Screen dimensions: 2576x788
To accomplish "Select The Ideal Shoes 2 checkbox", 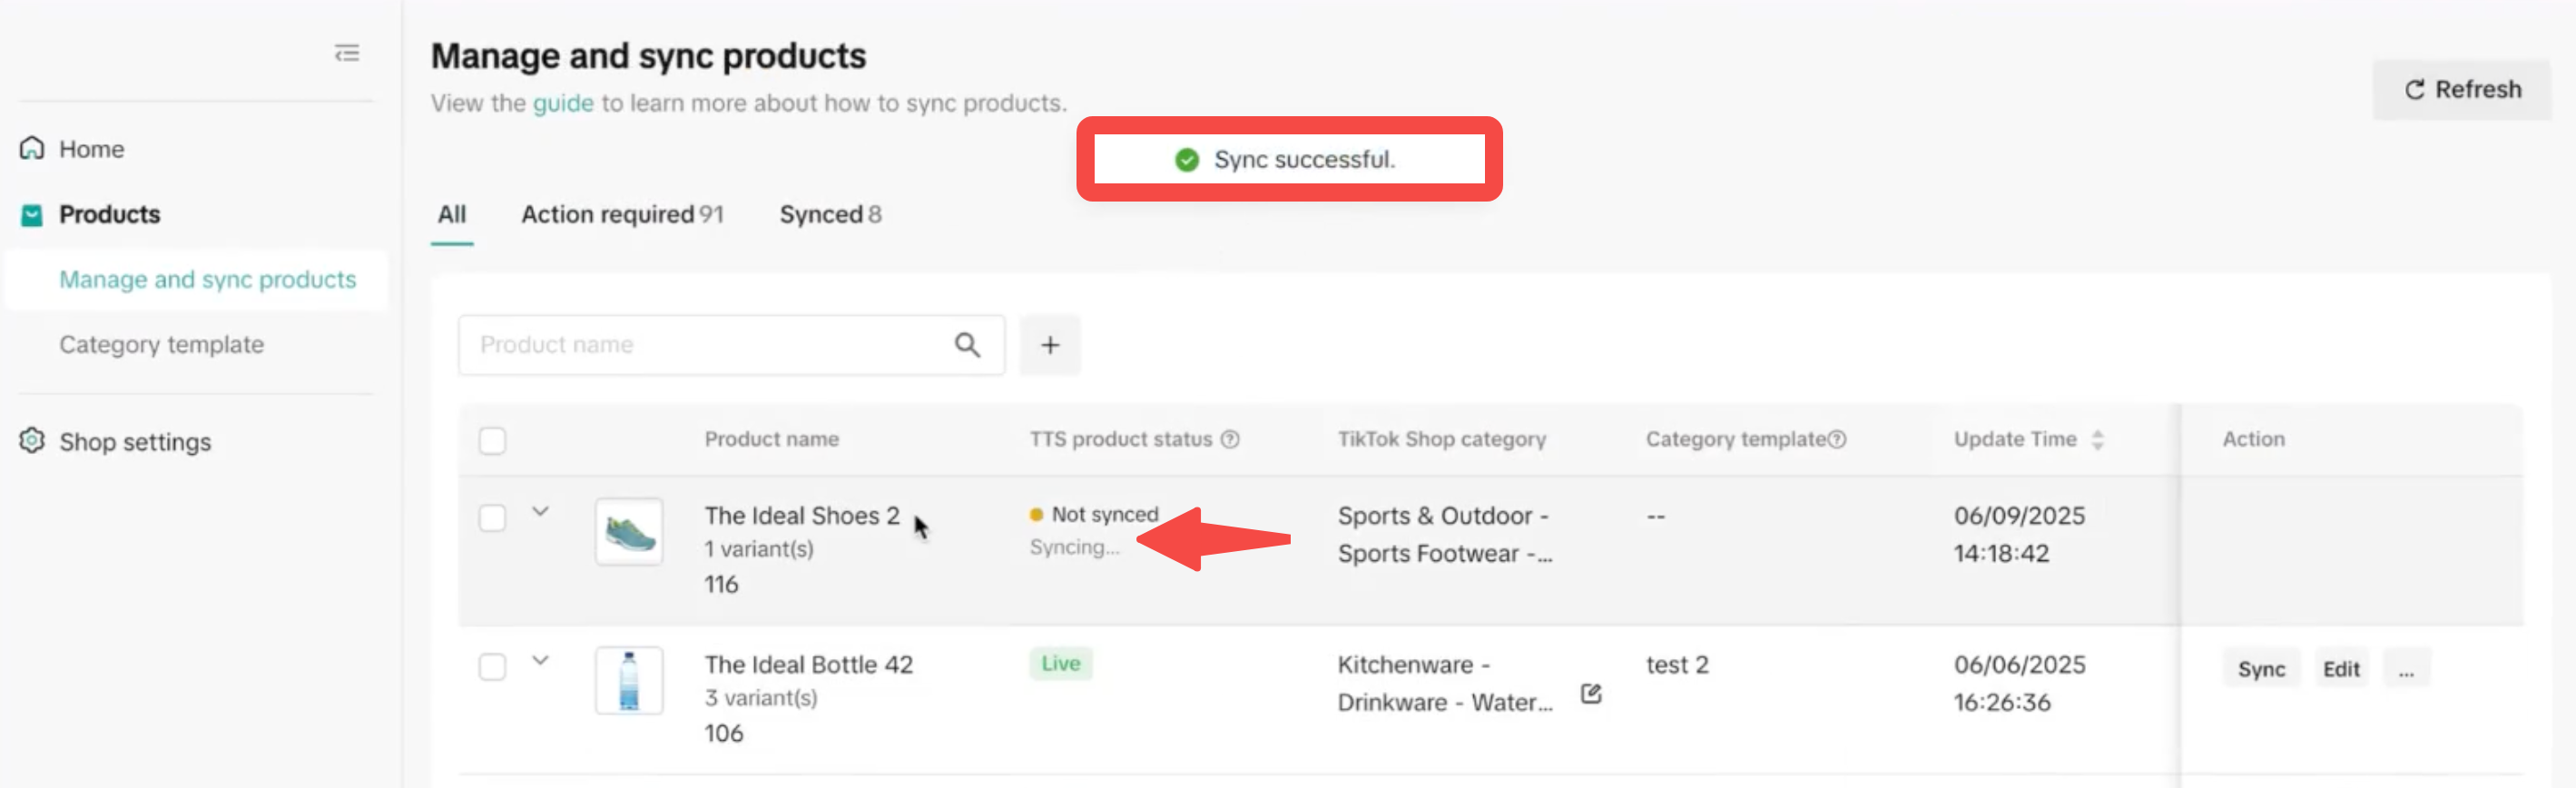I will (x=492, y=518).
